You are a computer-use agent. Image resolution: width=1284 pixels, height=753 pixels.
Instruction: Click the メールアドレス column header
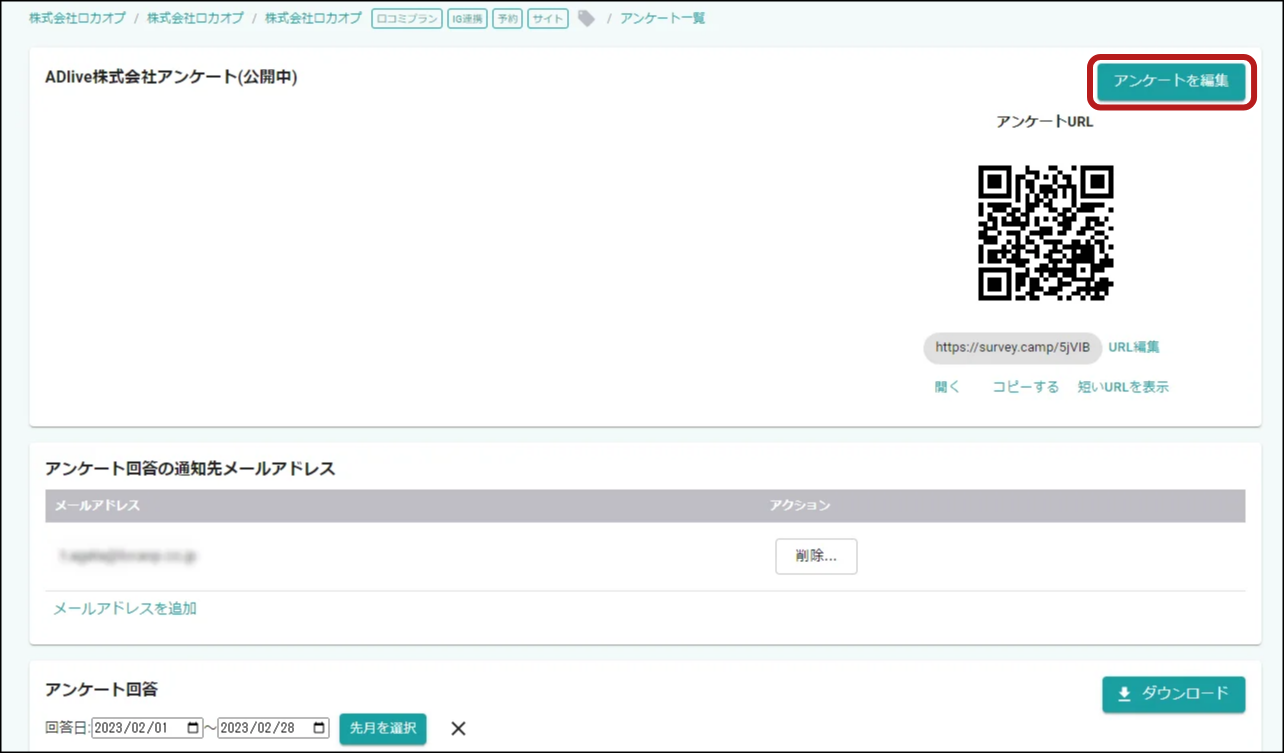tap(97, 505)
